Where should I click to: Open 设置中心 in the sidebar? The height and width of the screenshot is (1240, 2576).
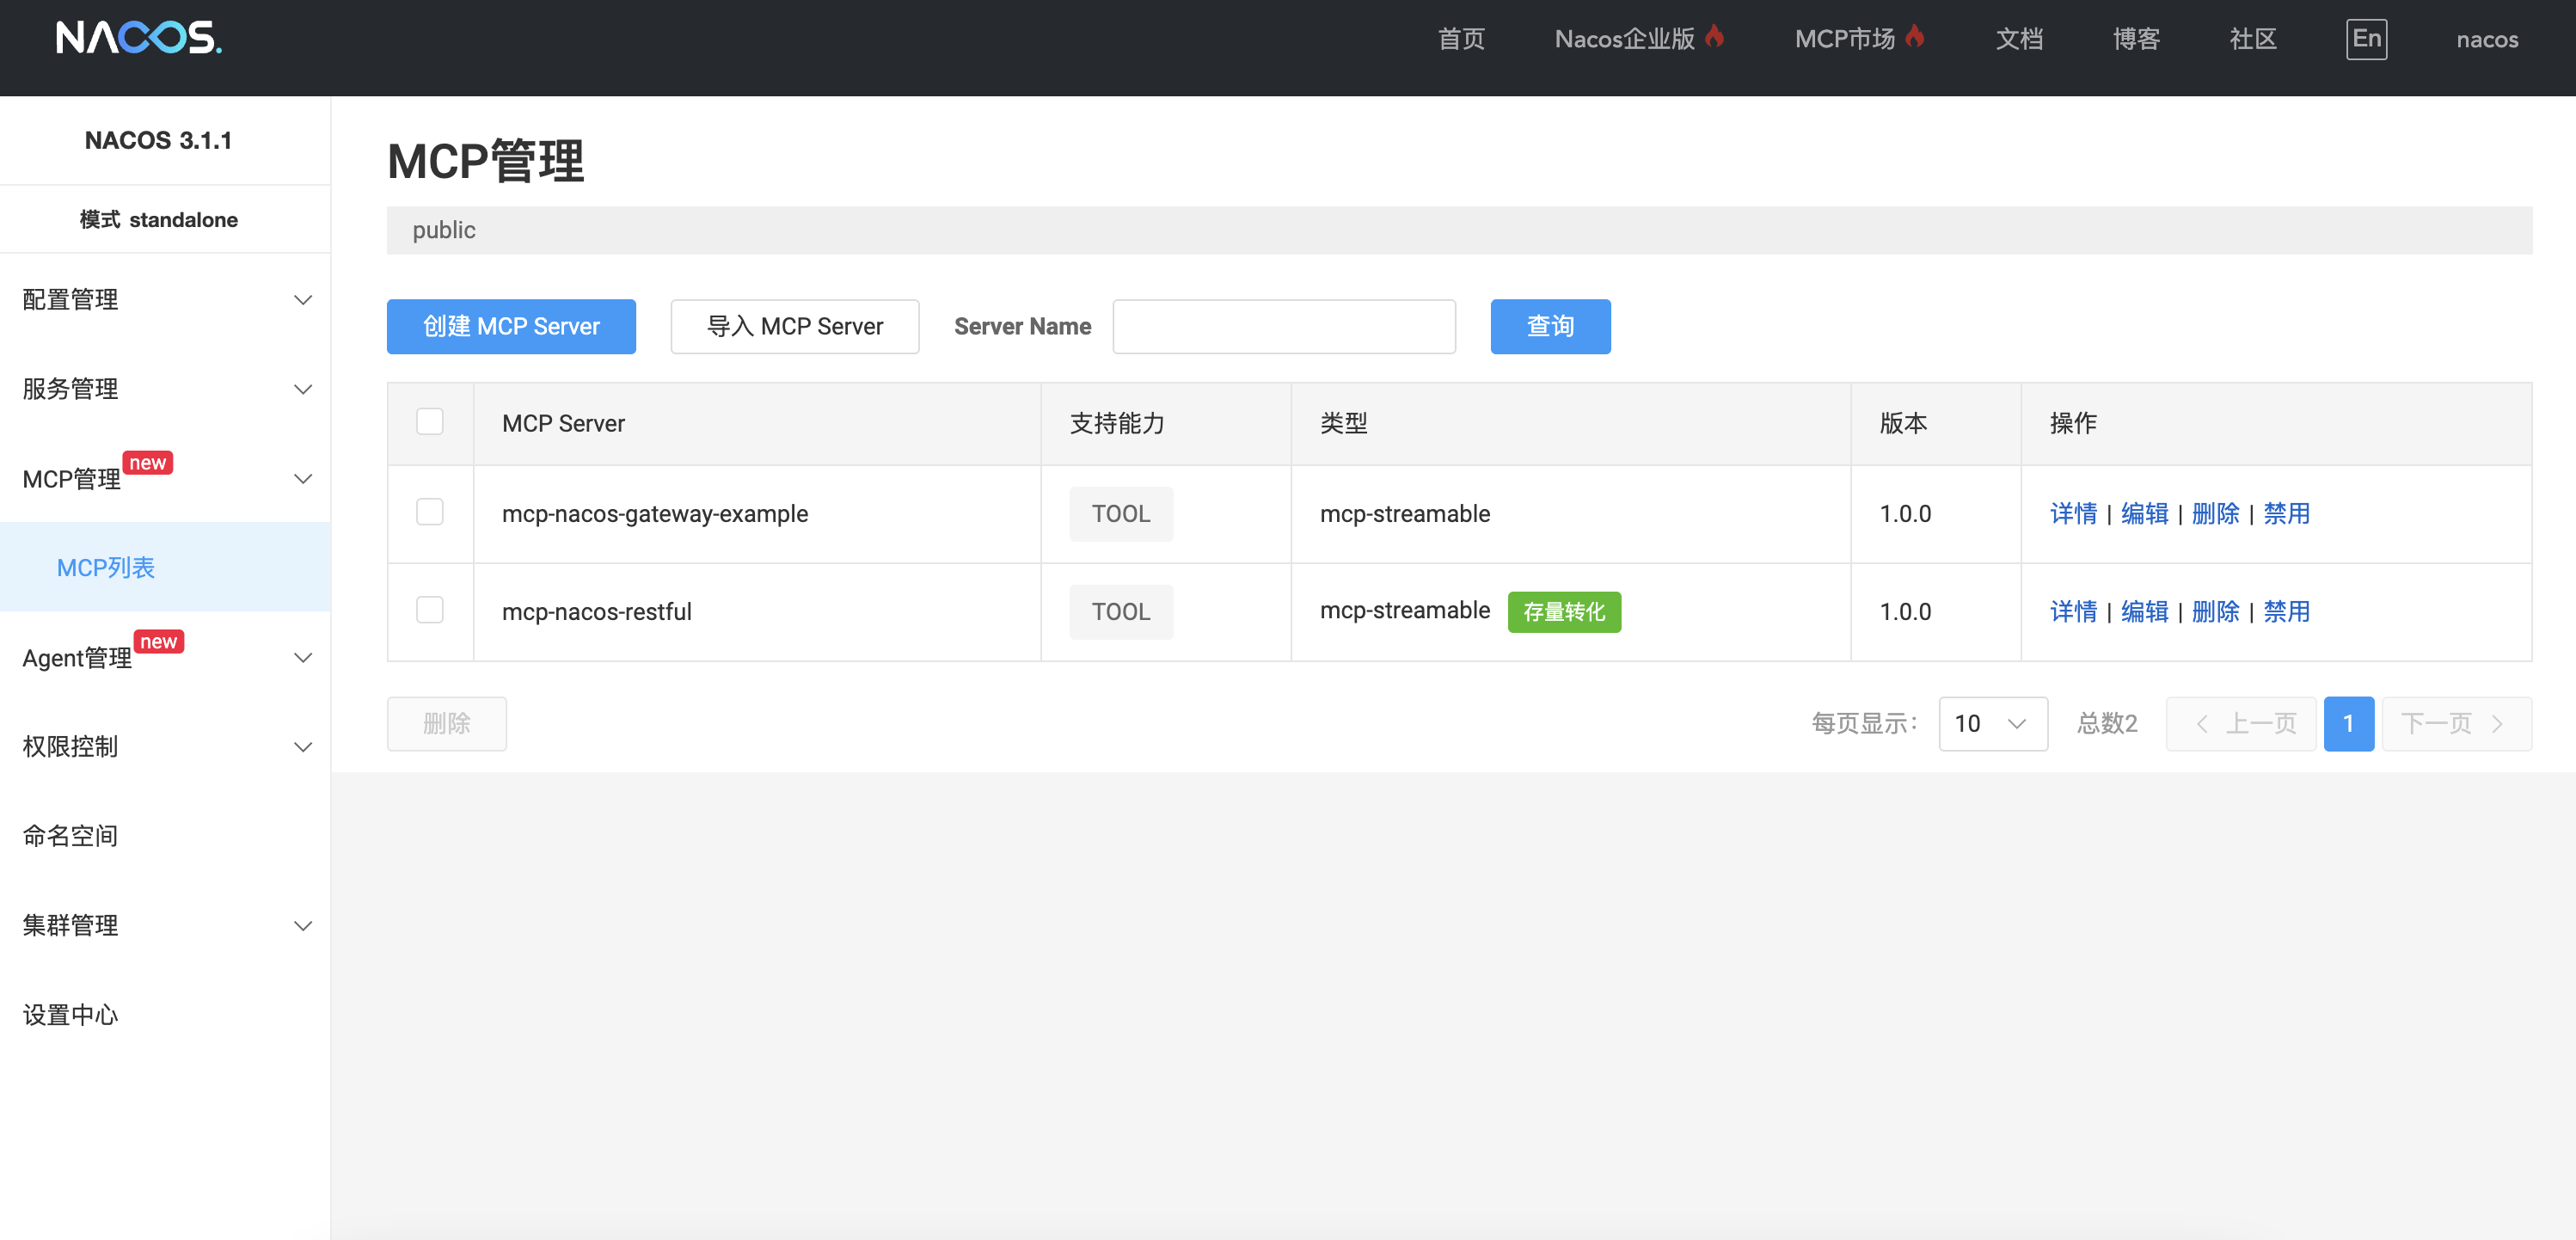(165, 1014)
